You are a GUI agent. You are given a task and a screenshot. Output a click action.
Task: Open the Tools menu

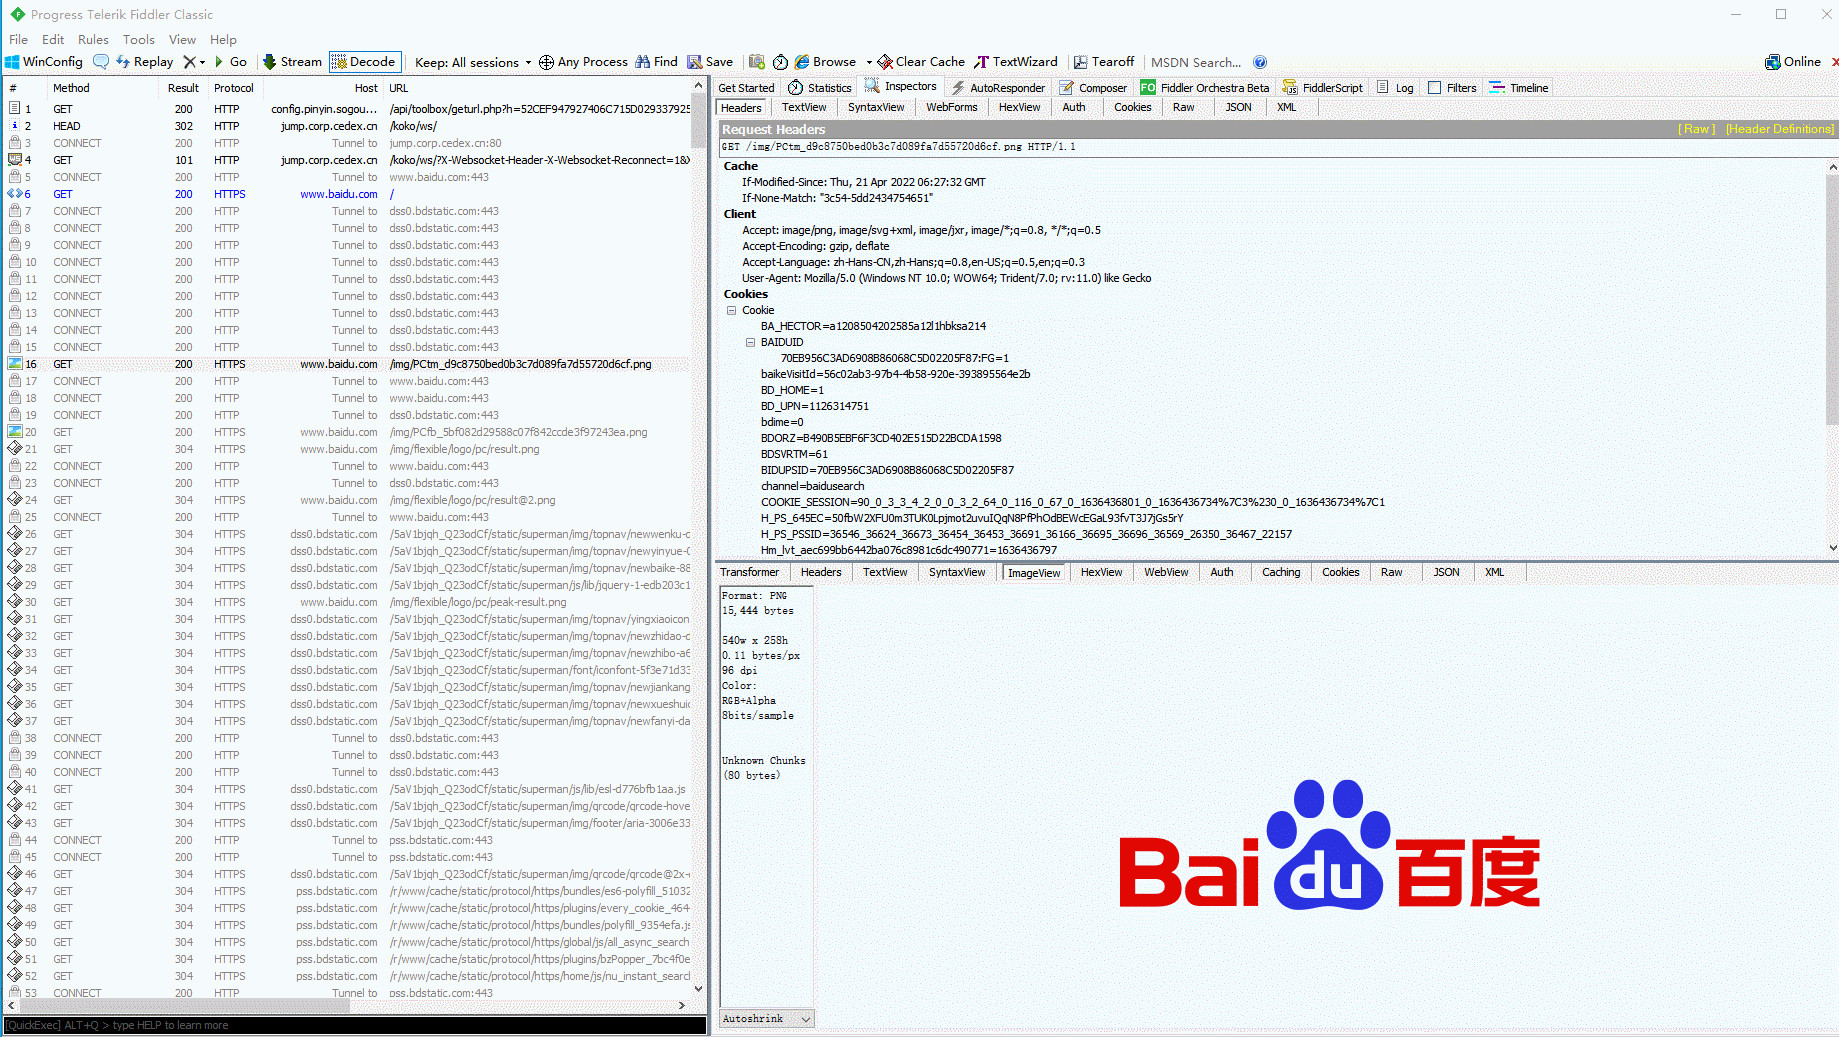click(139, 40)
